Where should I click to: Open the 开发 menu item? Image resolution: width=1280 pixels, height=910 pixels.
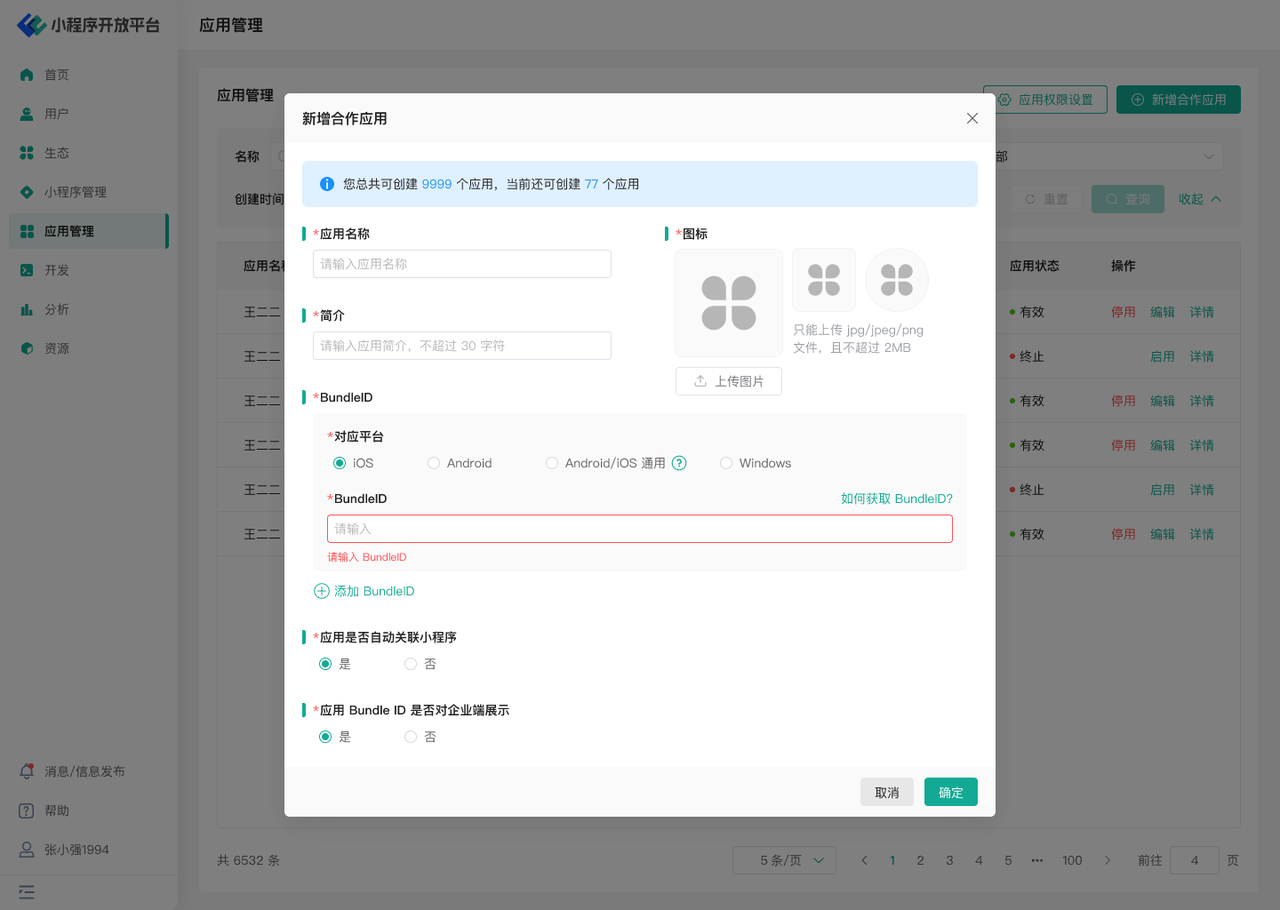tap(57, 270)
